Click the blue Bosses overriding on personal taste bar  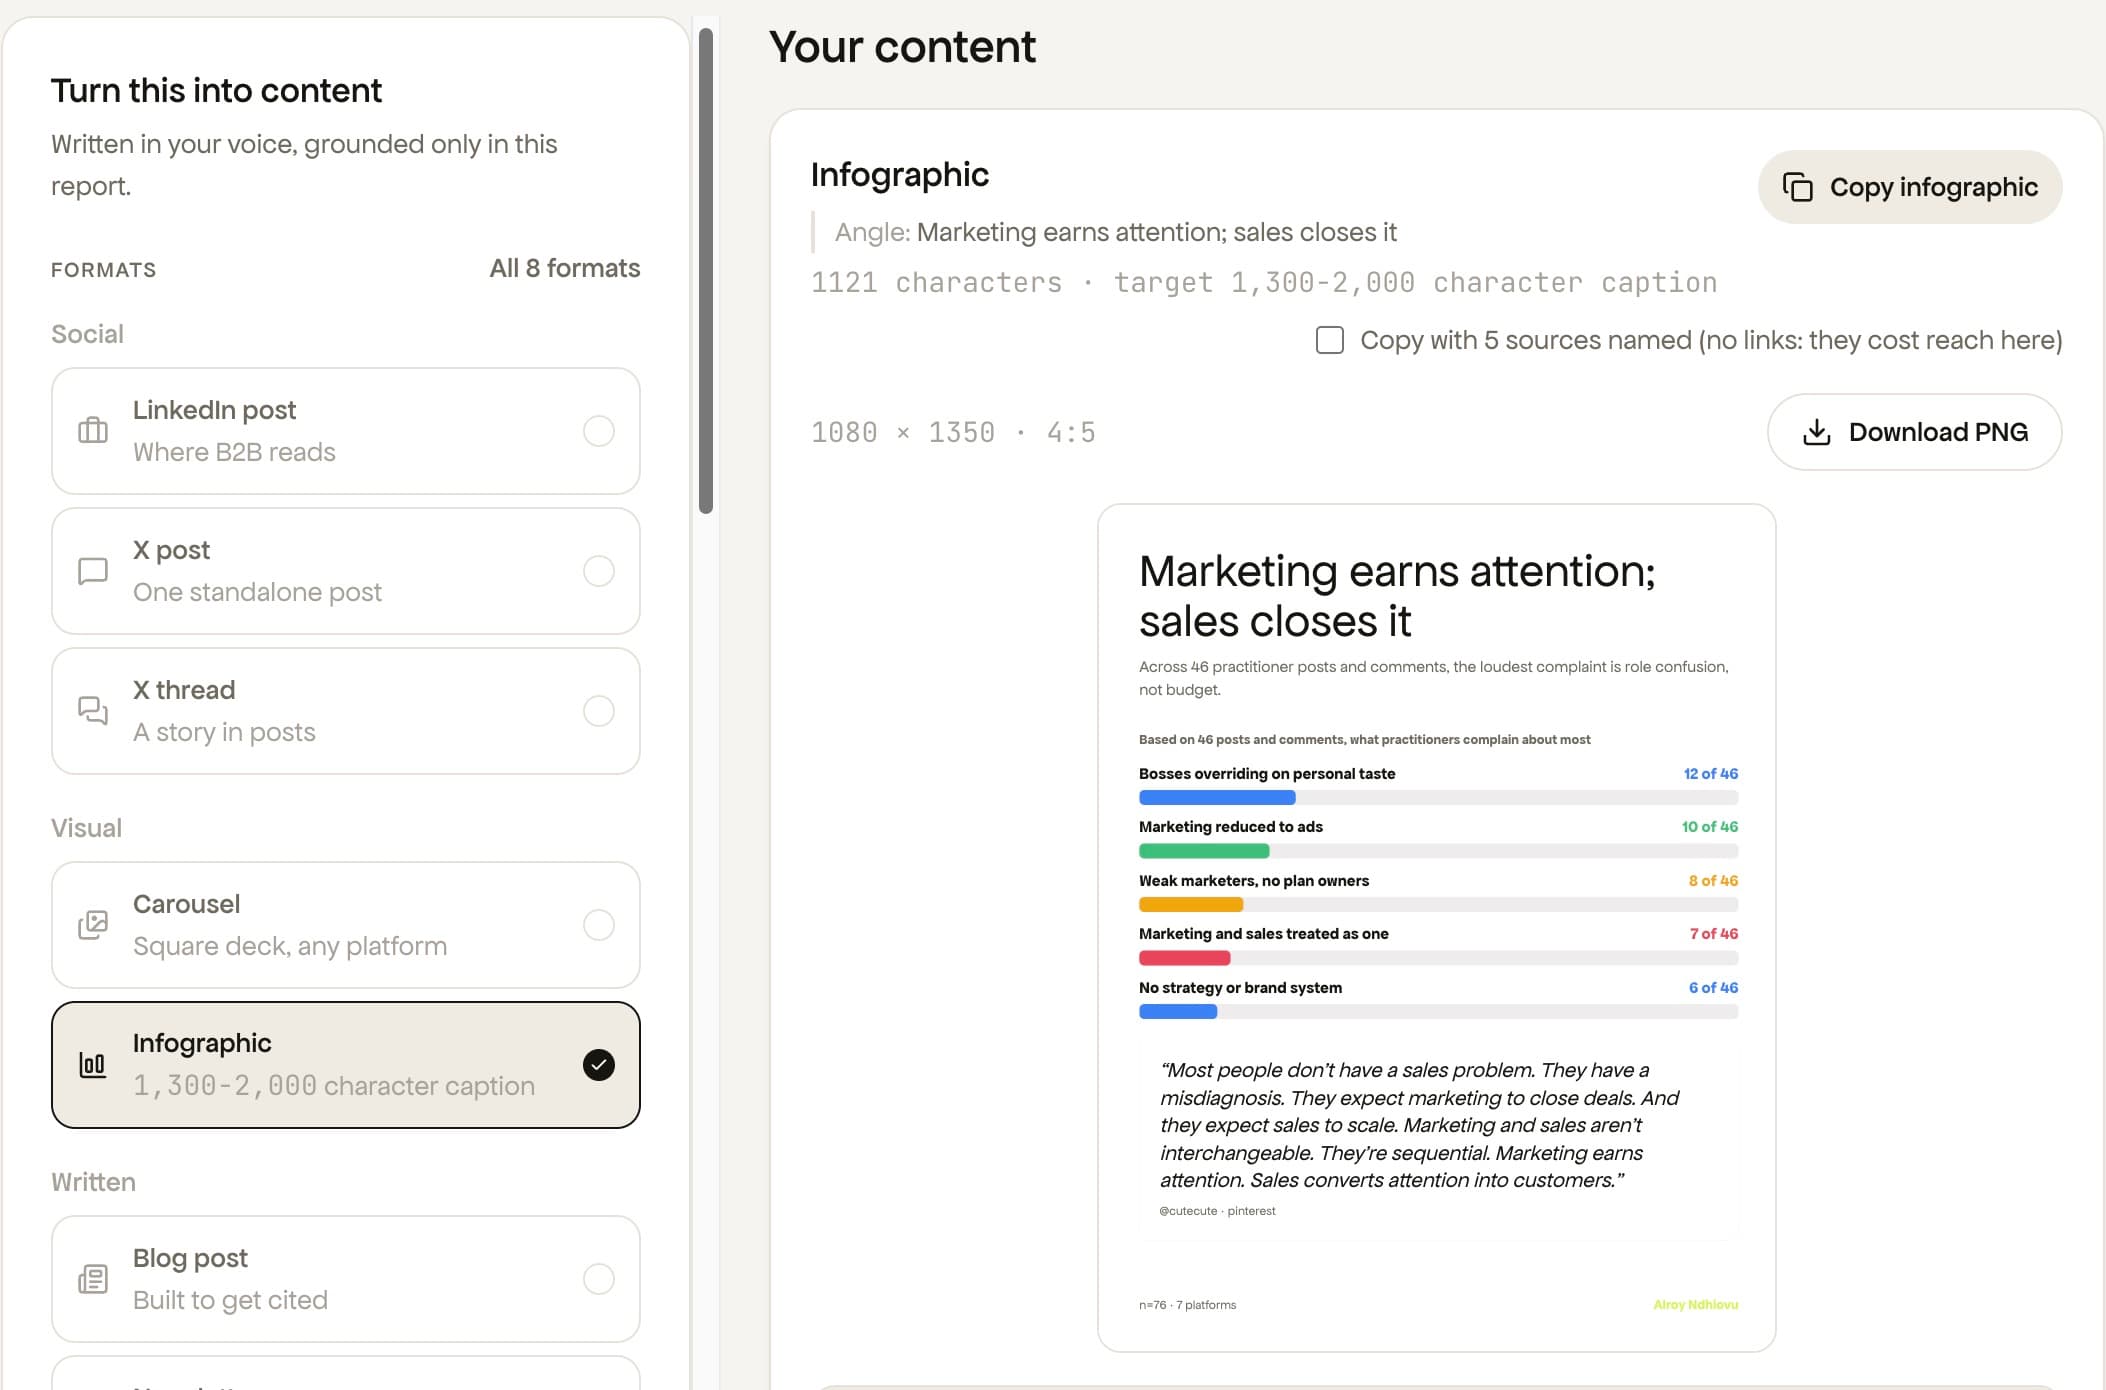point(1217,798)
